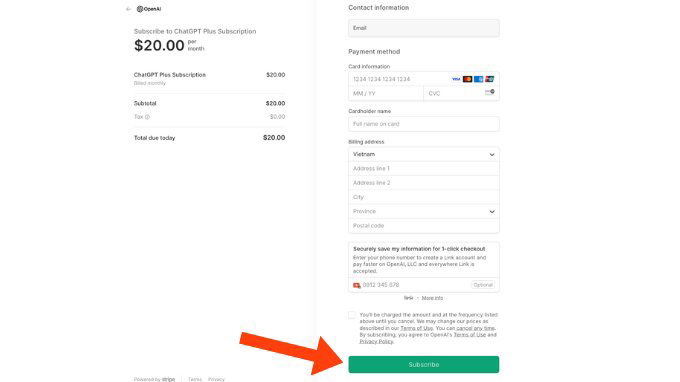This screenshot has height=382, width=680.
Task: Click the Tax info icon
Action: click(x=147, y=117)
